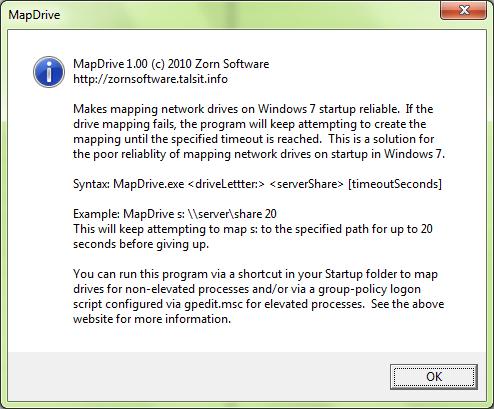Screen dimensions: 494x409
Task: Click the 'You can run this program' line
Action: 255,274
